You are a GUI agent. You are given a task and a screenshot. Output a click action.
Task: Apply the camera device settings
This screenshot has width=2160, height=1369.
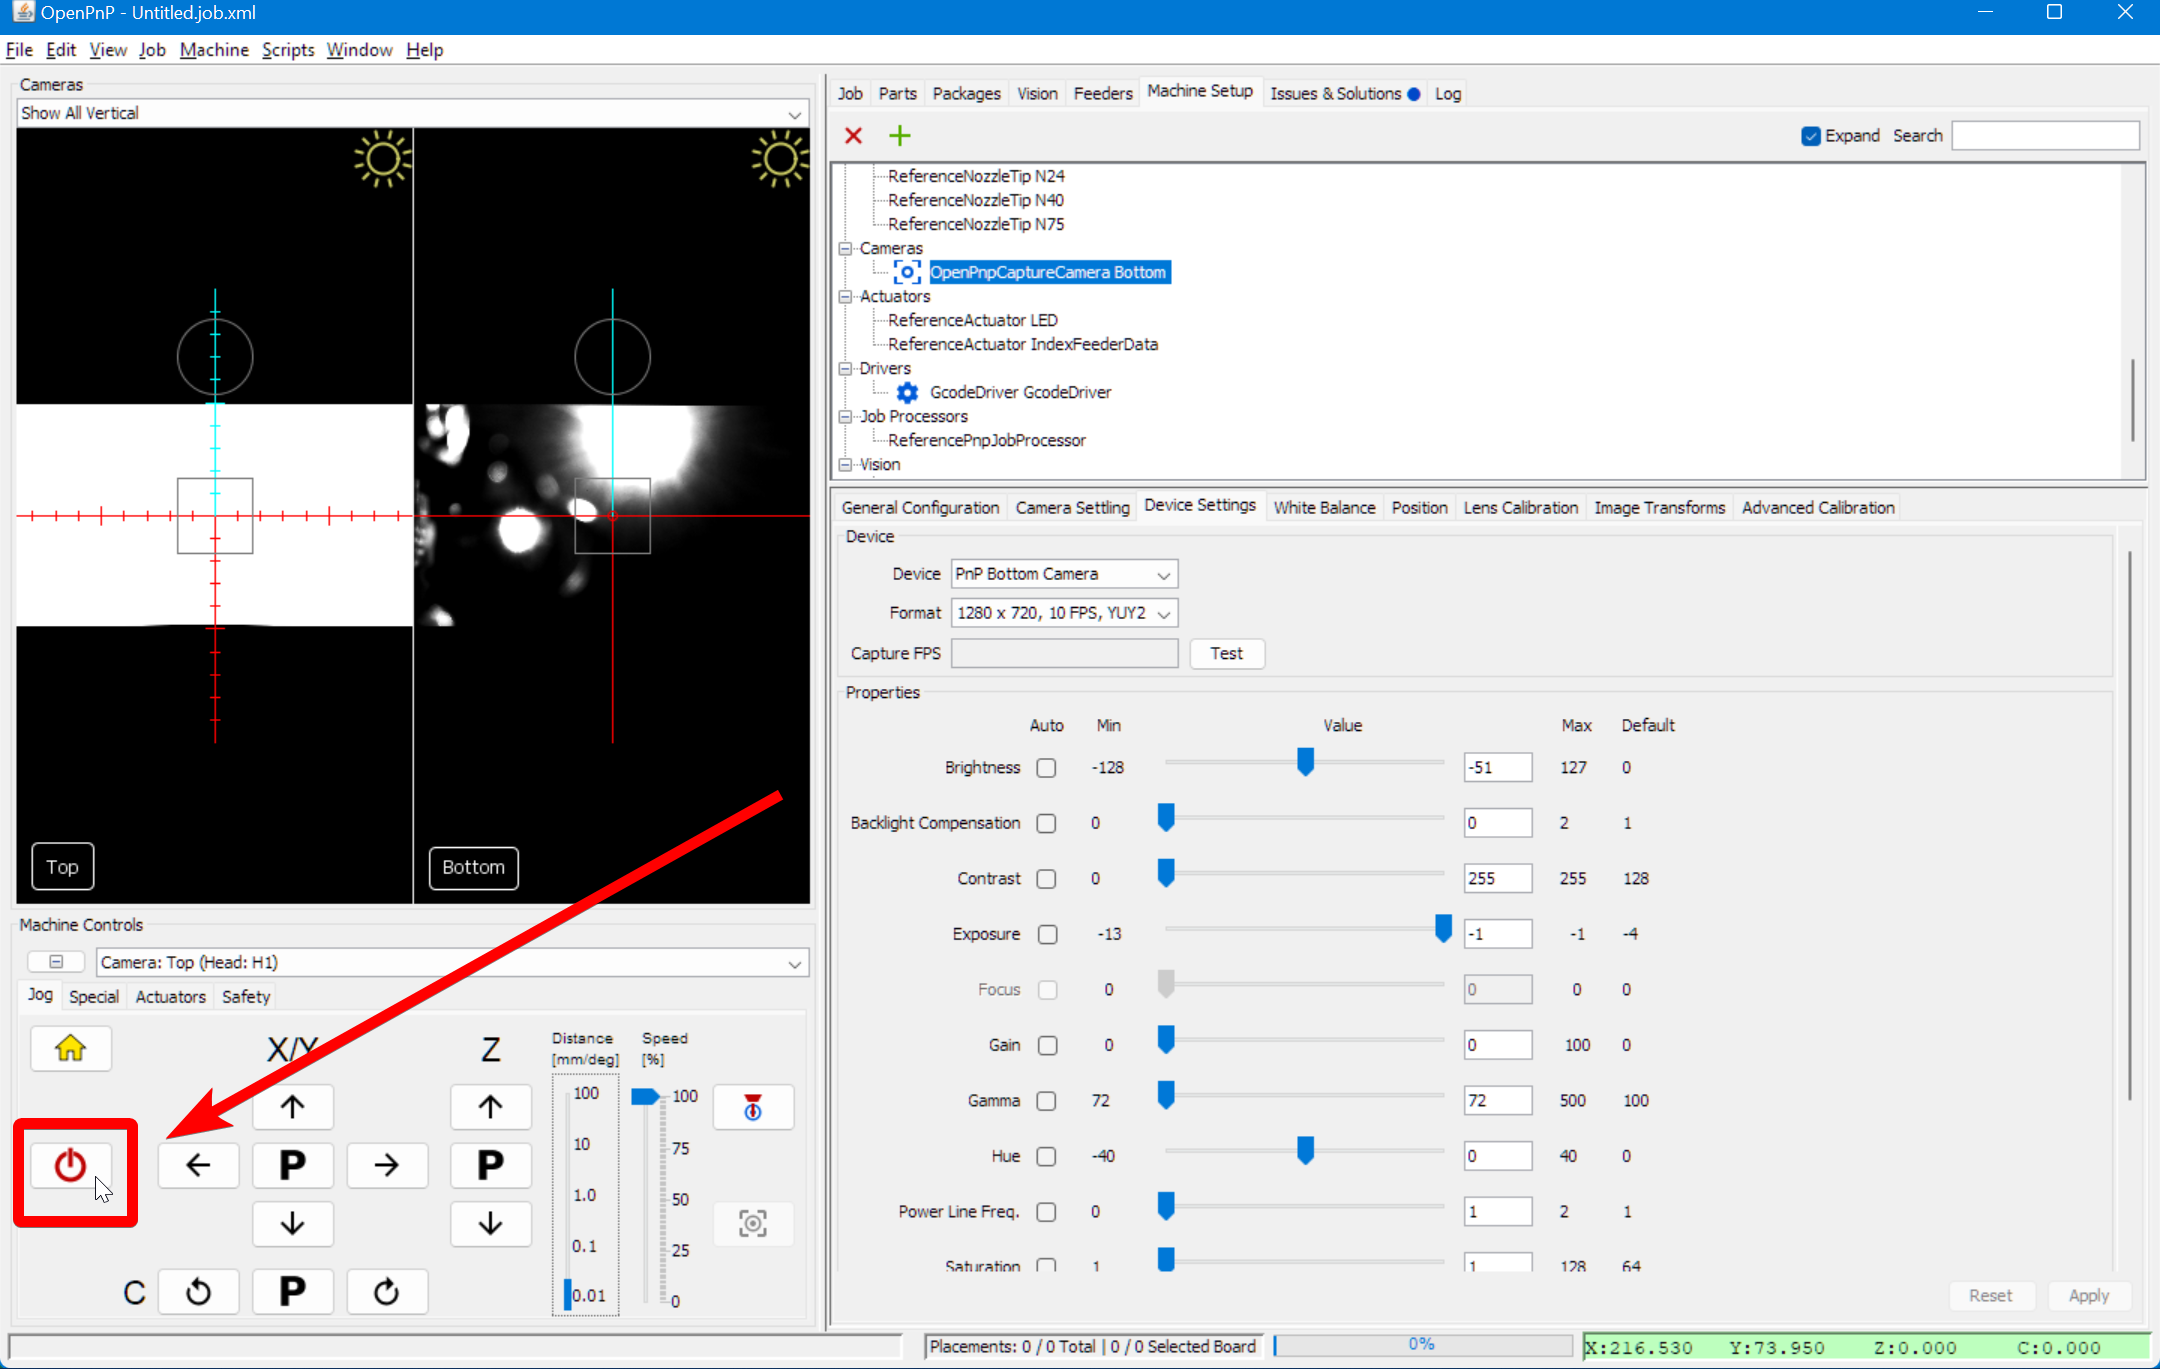pyautogui.click(x=2089, y=1294)
